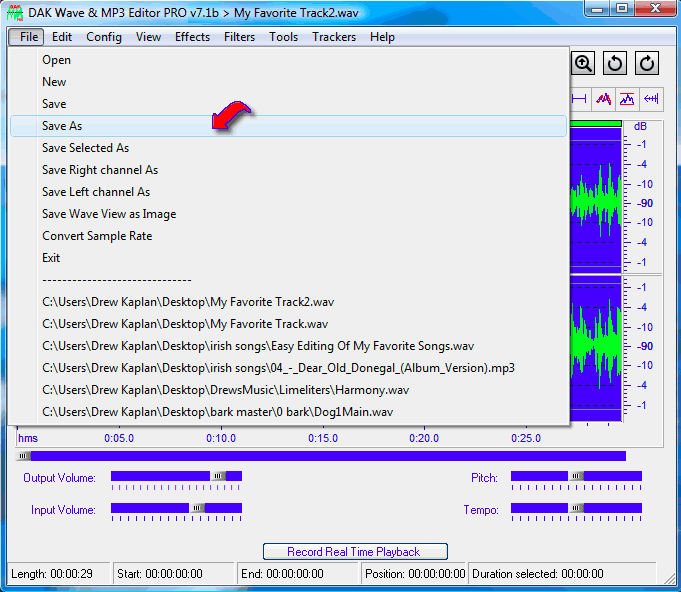Screen dimensions: 681x592
Task: Open recent file Dog1Main.wav
Action: click(x=288, y=412)
